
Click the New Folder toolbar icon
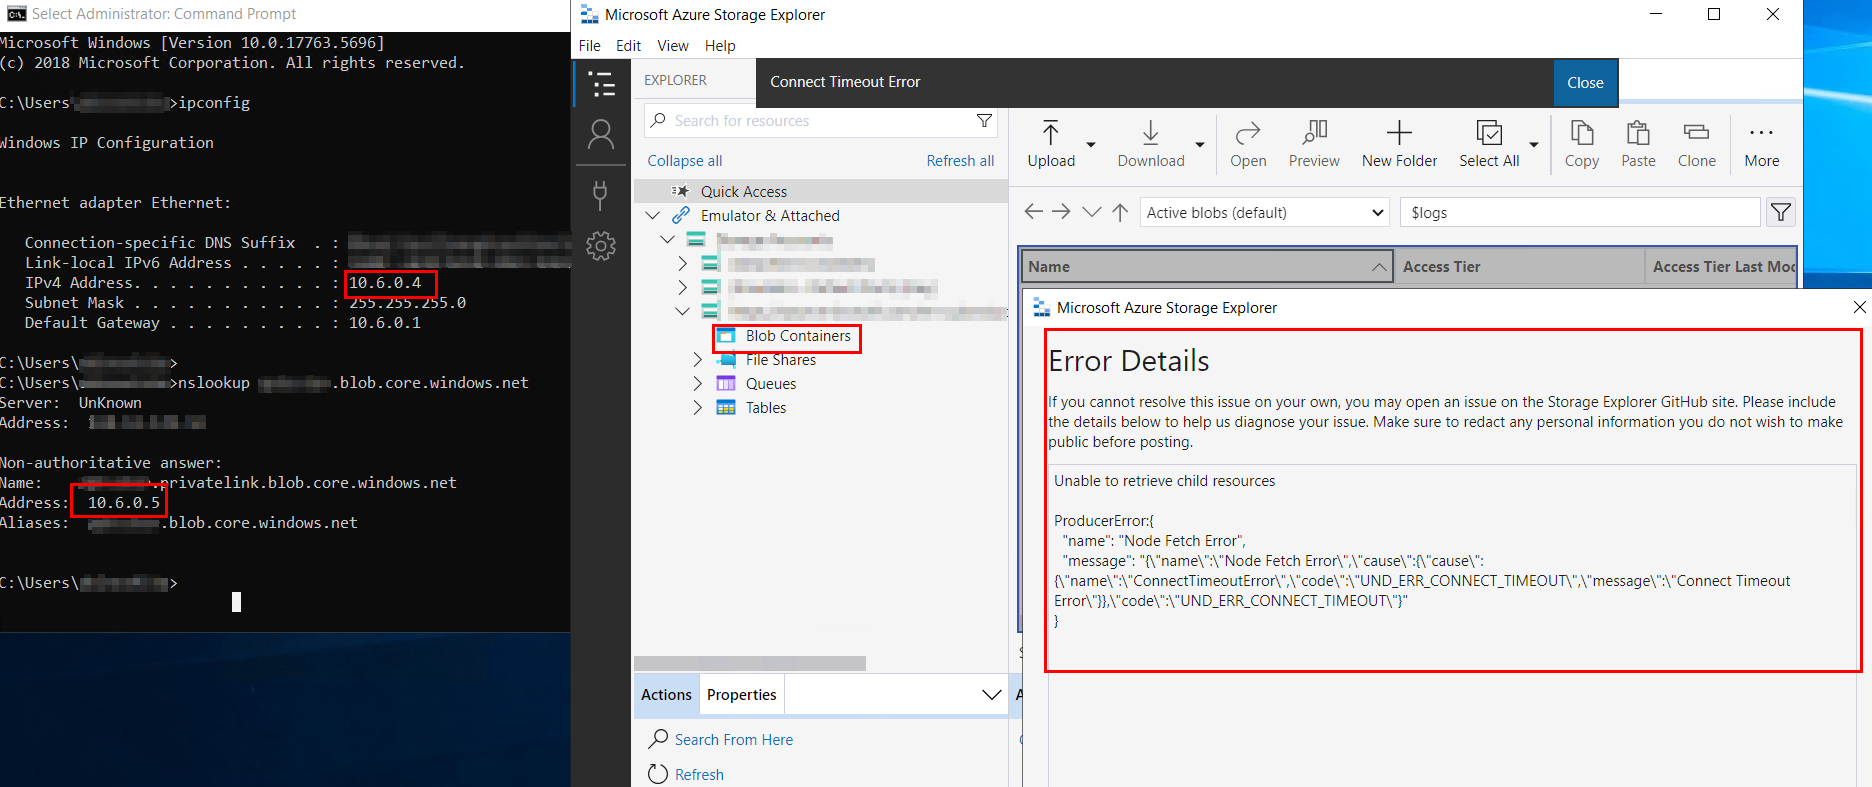(x=1399, y=145)
